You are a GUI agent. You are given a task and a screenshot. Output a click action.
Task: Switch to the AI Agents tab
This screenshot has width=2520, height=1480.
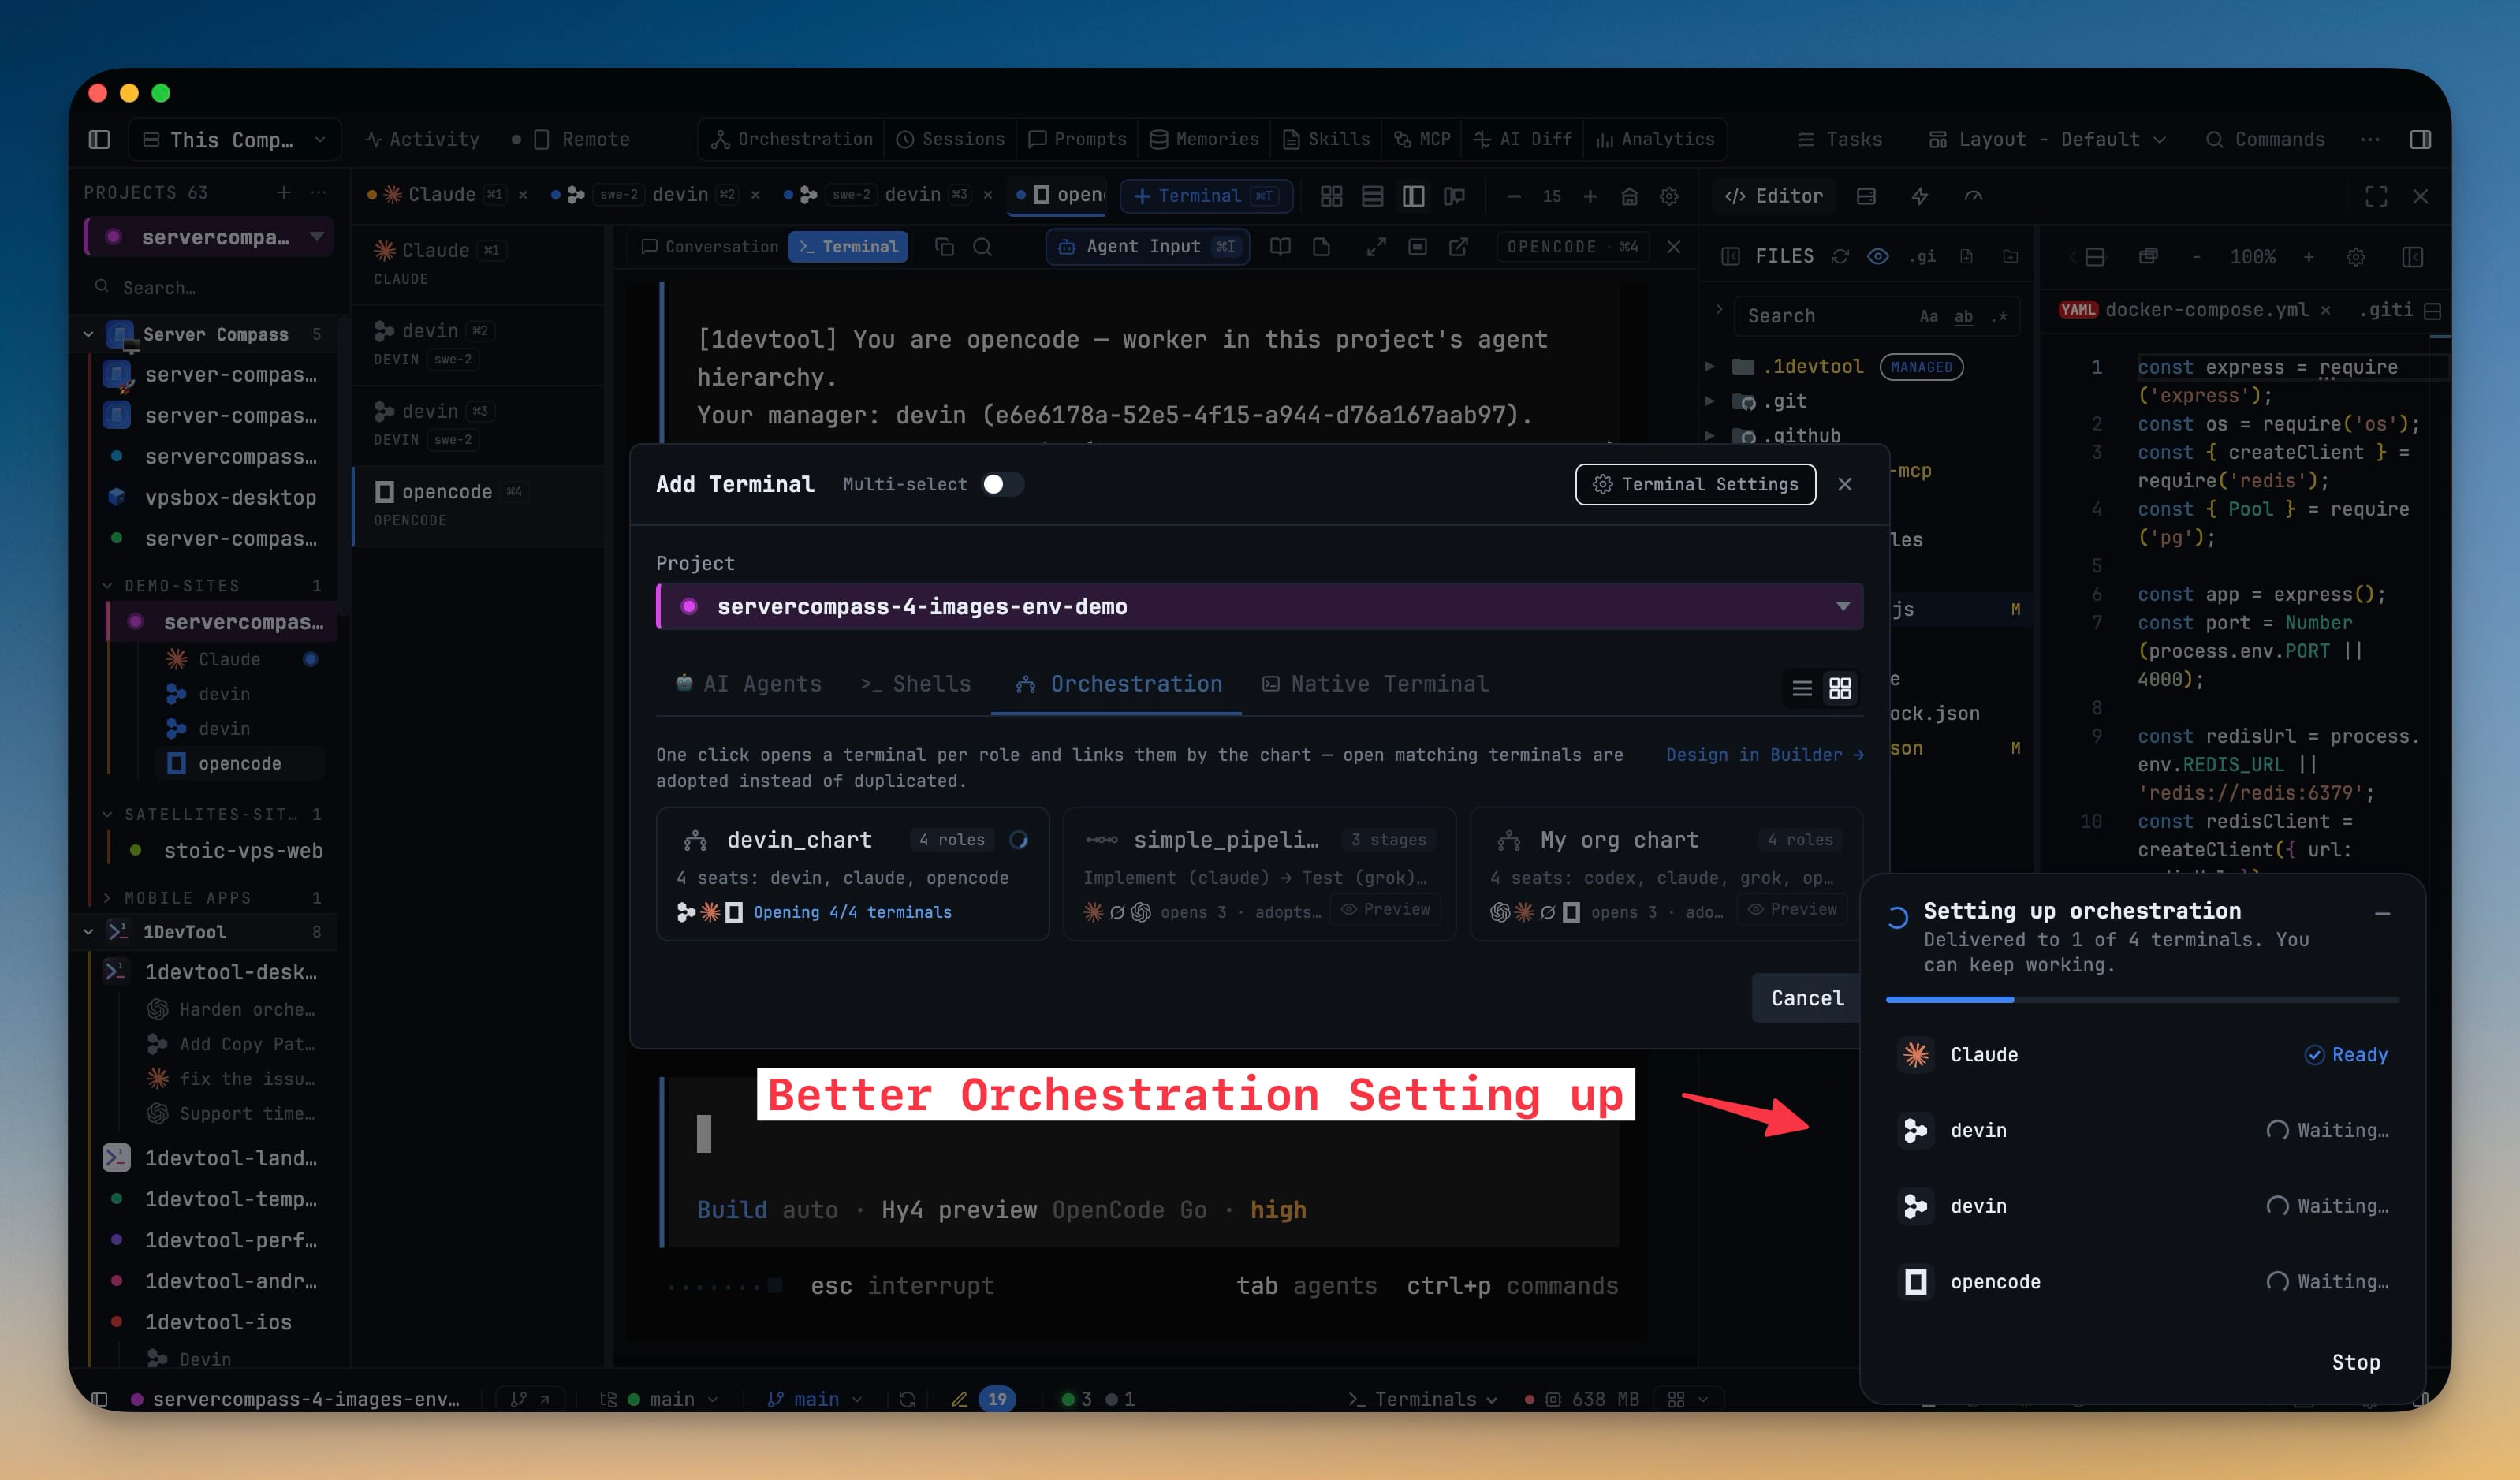(x=749, y=684)
